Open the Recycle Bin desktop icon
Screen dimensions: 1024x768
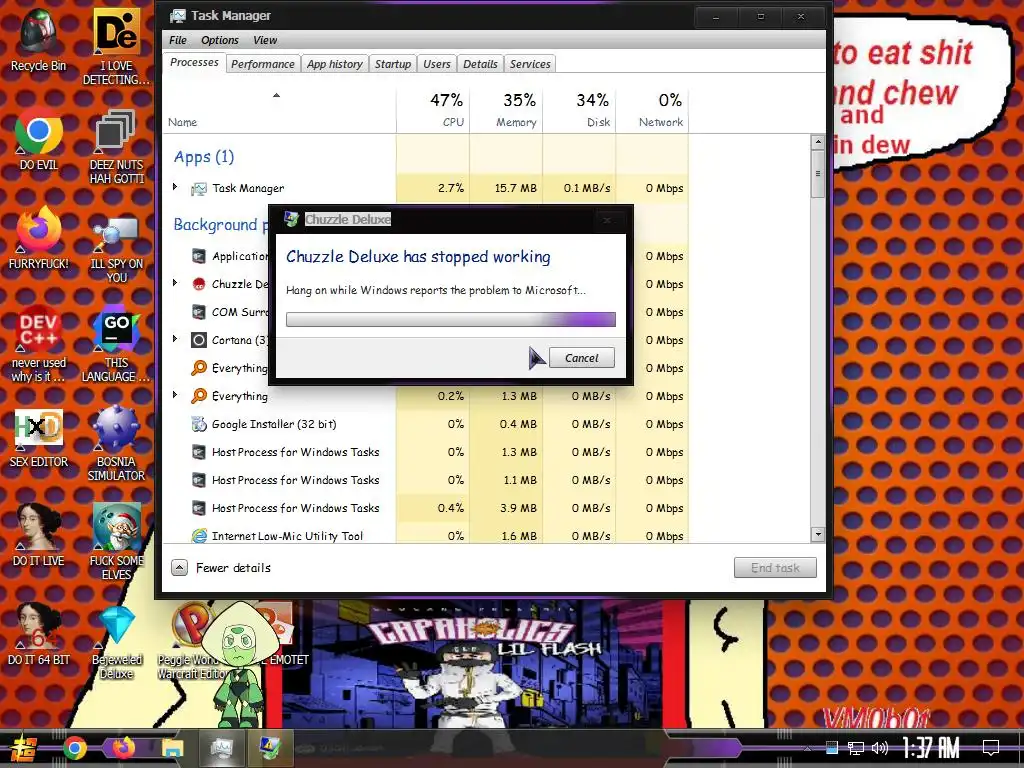pos(39,39)
